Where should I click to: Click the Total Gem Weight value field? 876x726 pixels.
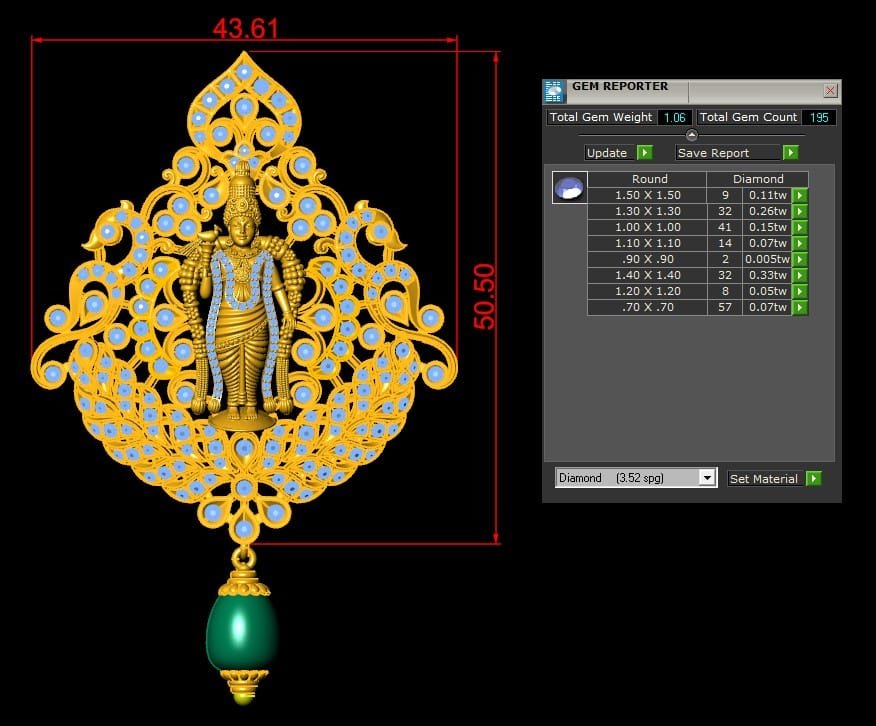point(675,118)
